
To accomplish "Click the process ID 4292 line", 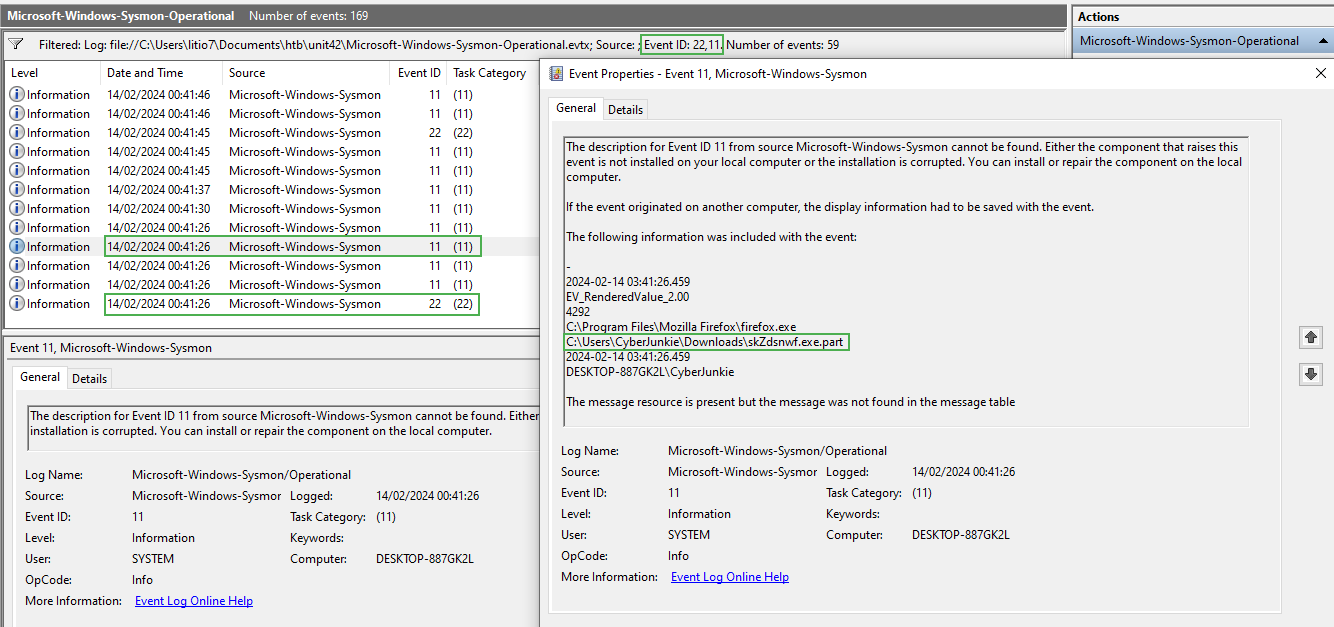I will [x=578, y=312].
